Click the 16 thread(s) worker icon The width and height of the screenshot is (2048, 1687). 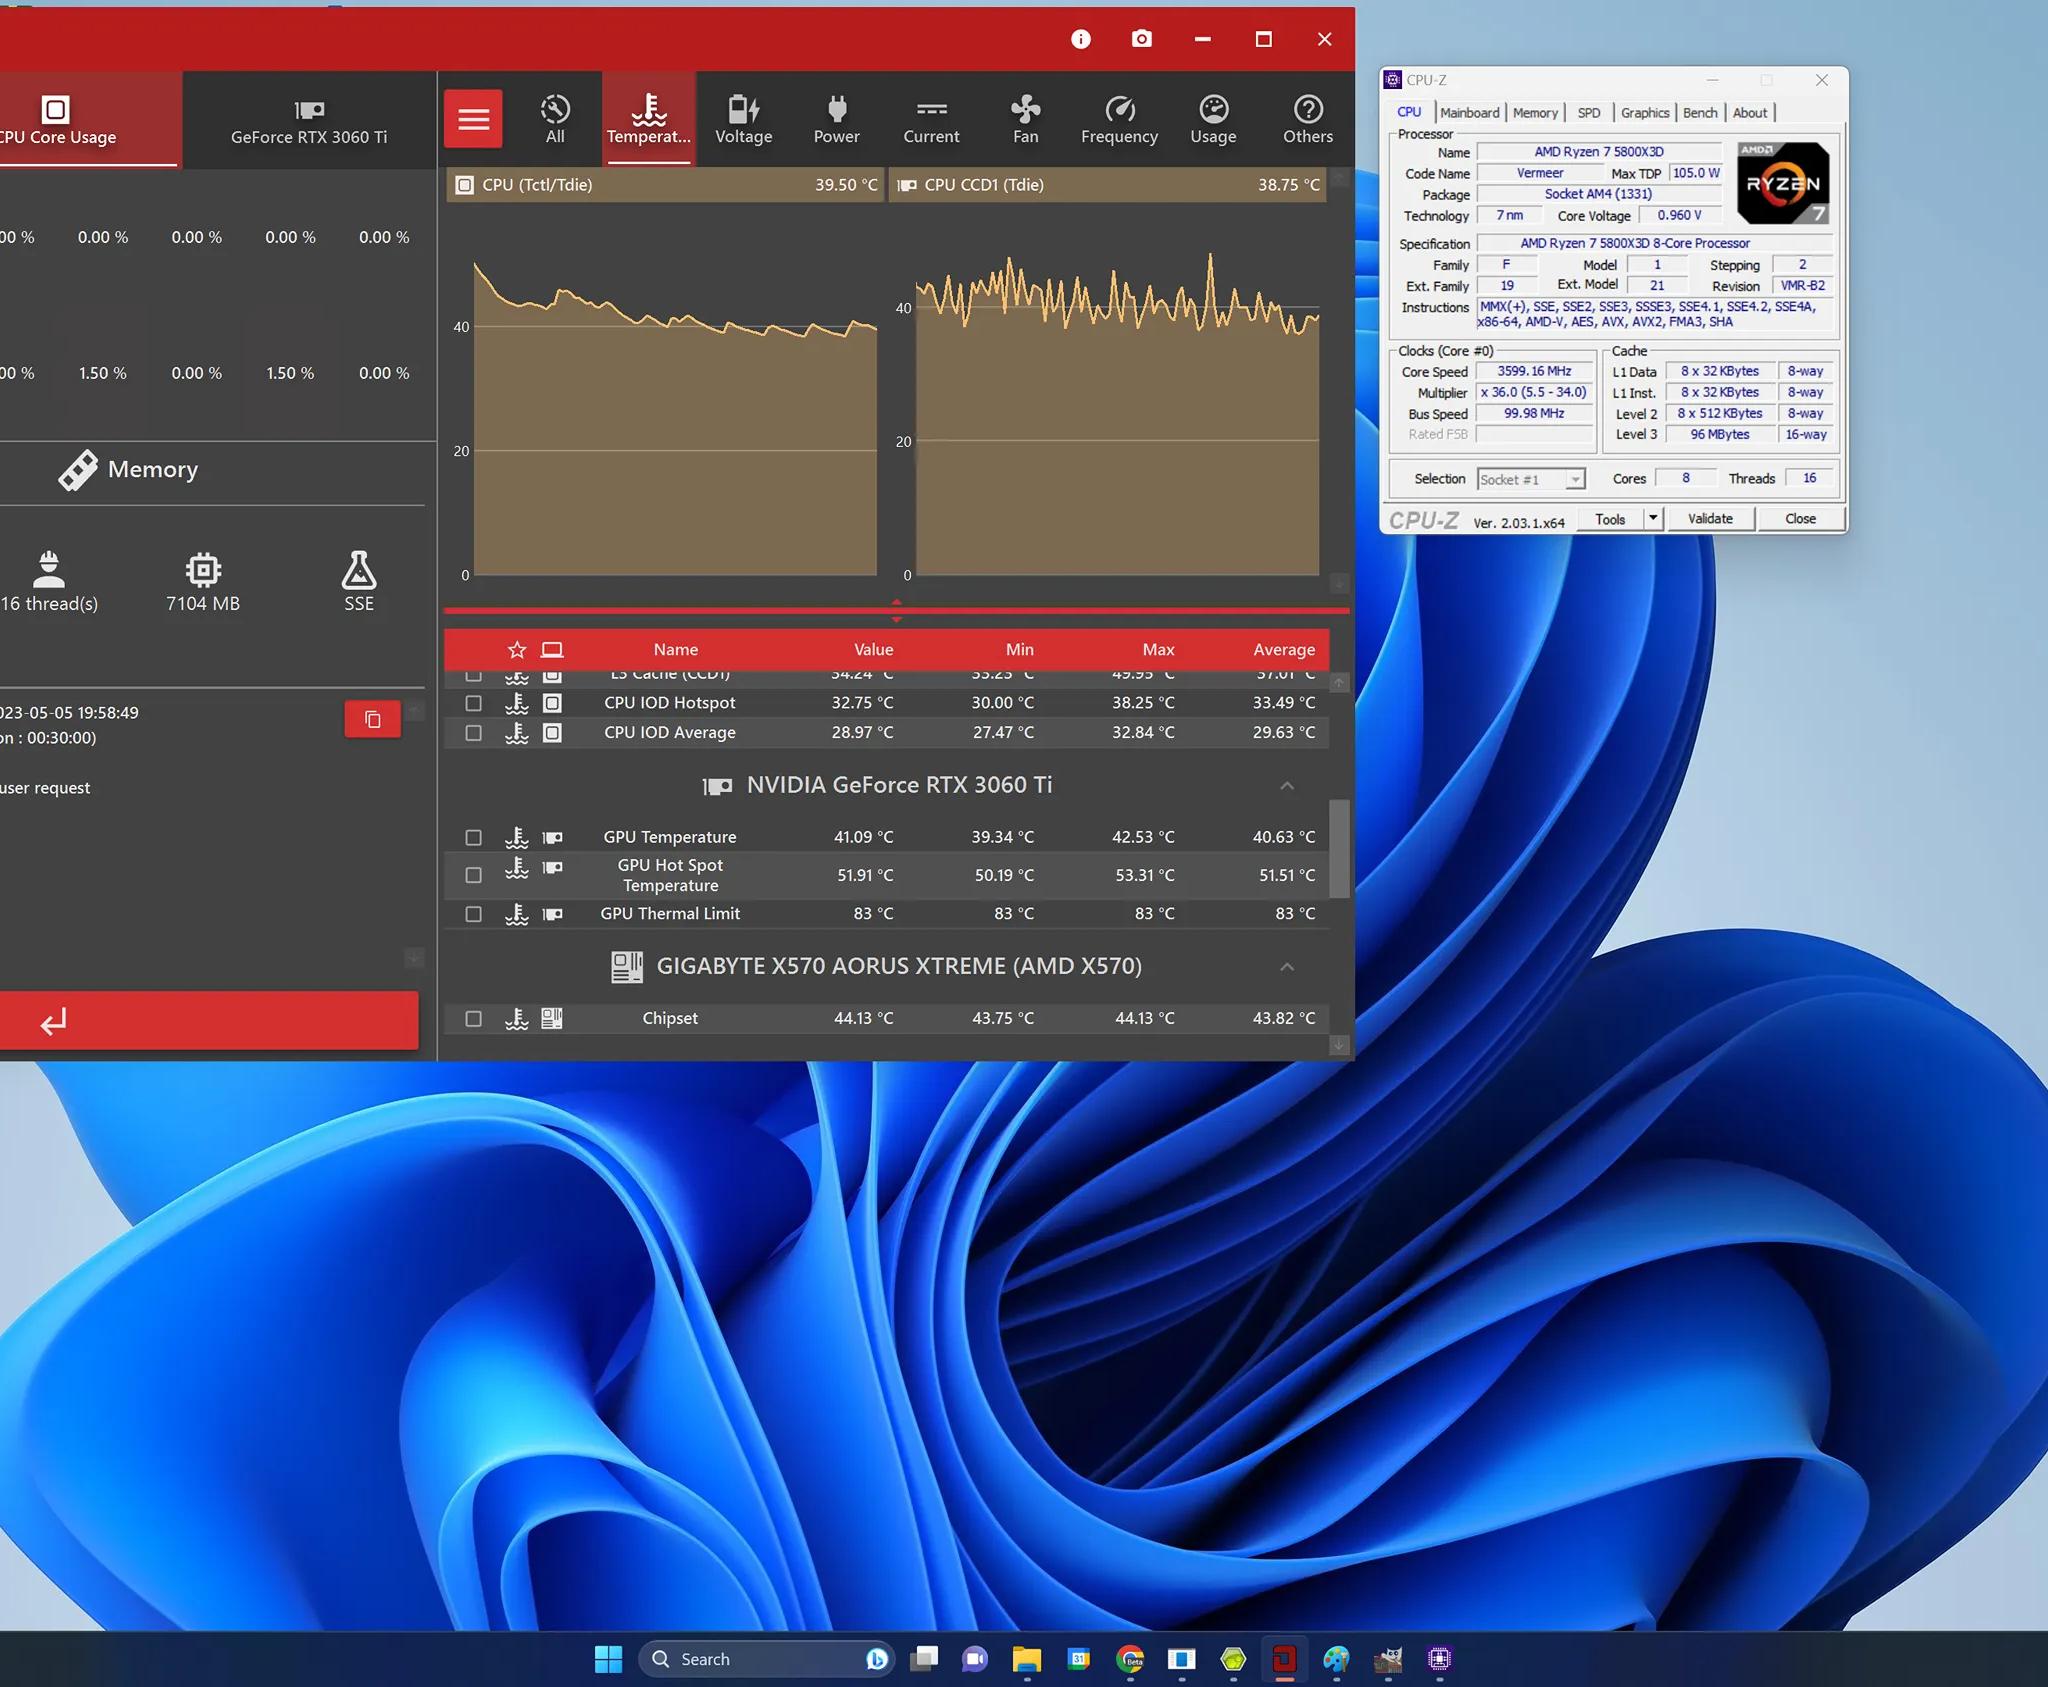pos(49,569)
